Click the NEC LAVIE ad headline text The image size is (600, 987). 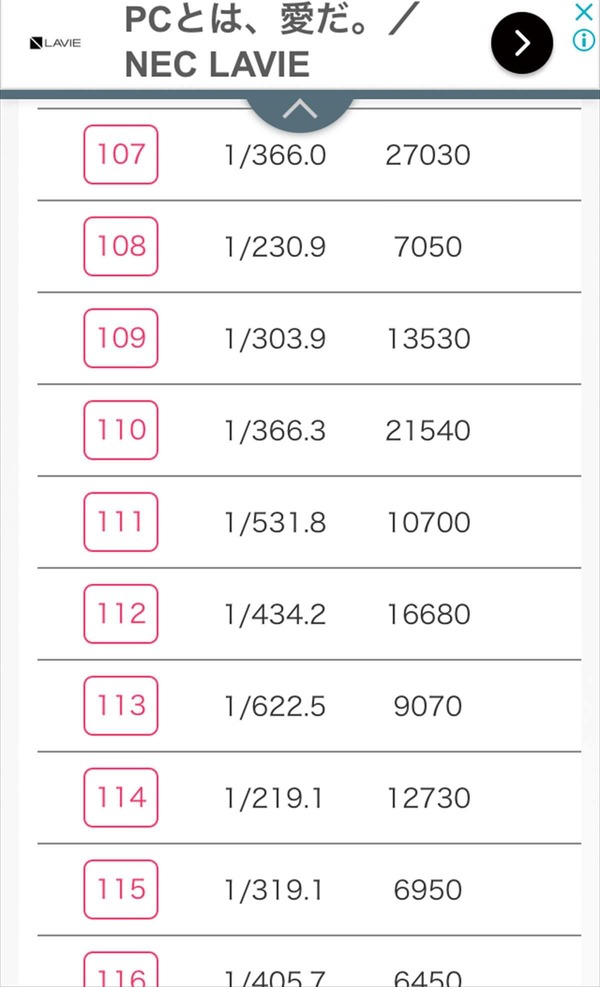[272, 42]
